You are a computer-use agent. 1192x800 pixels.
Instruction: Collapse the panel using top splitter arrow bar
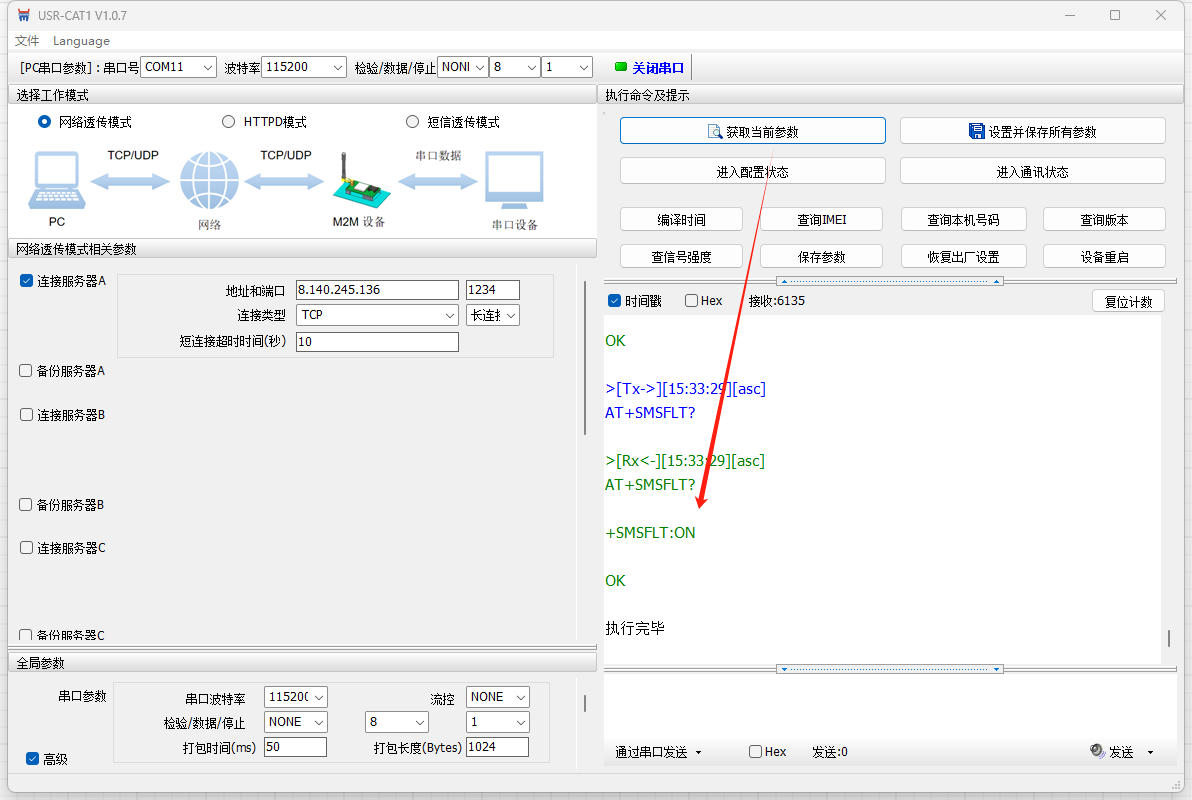[890, 281]
